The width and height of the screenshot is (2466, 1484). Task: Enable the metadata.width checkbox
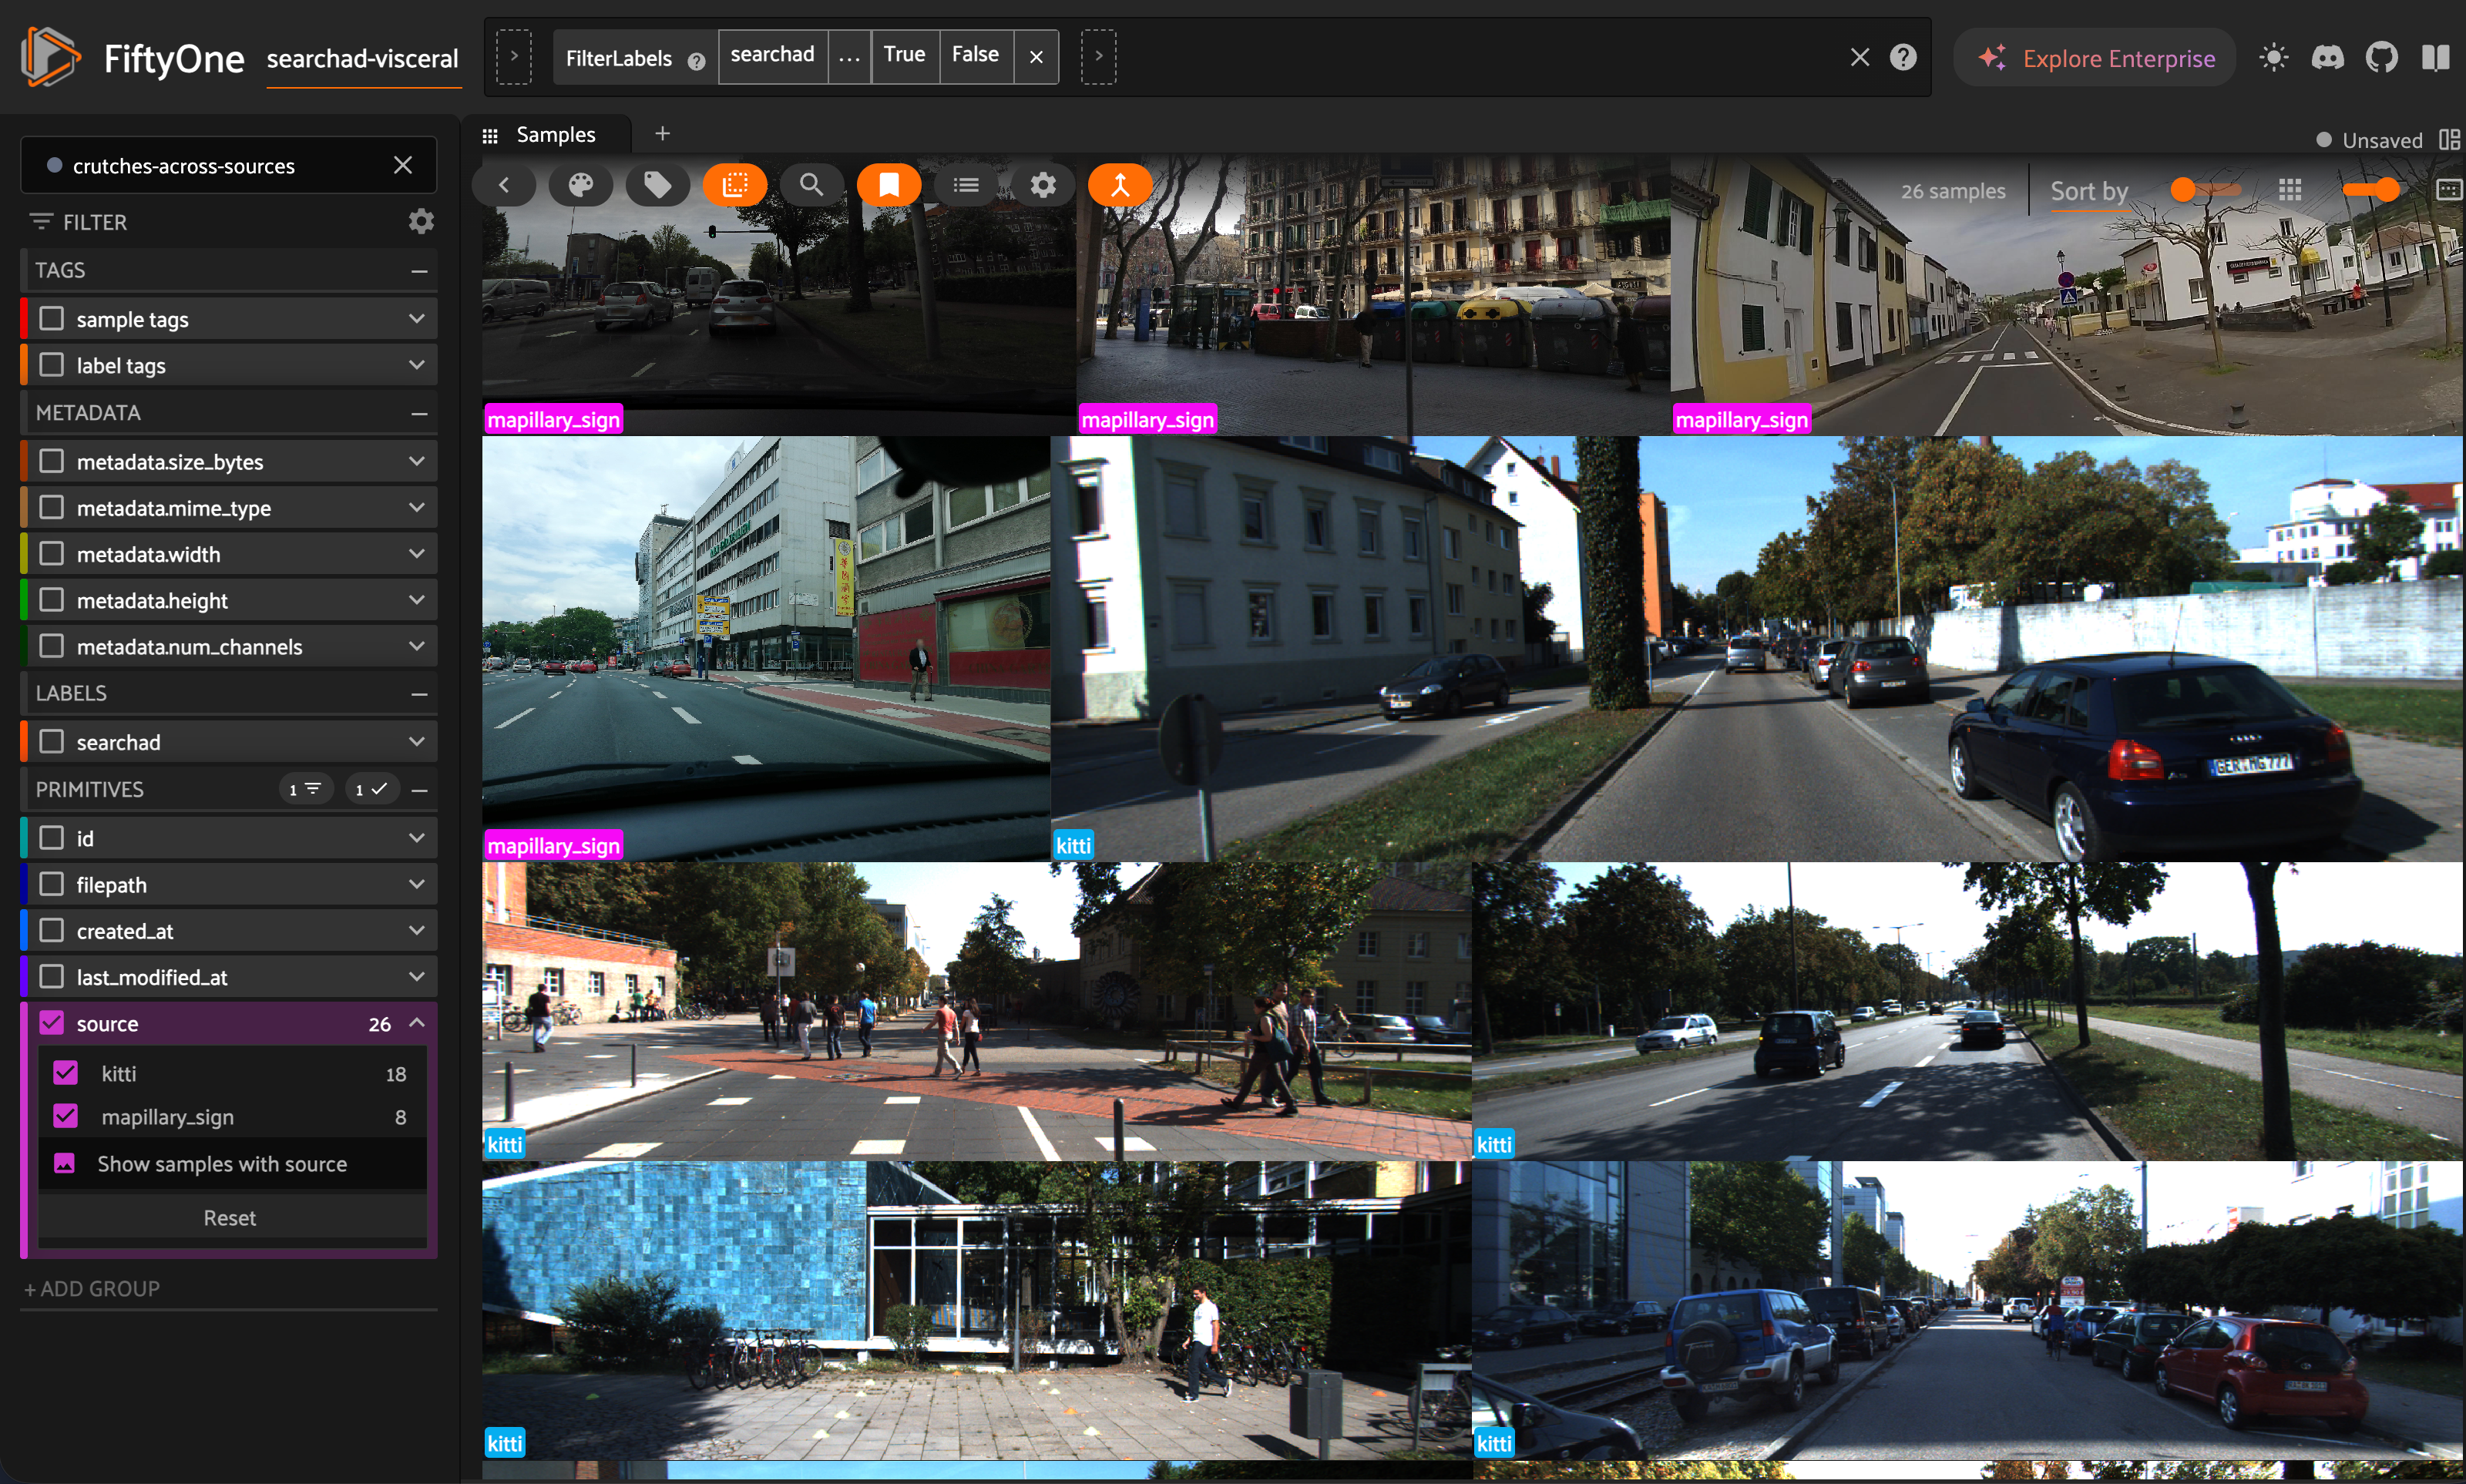coord(51,554)
